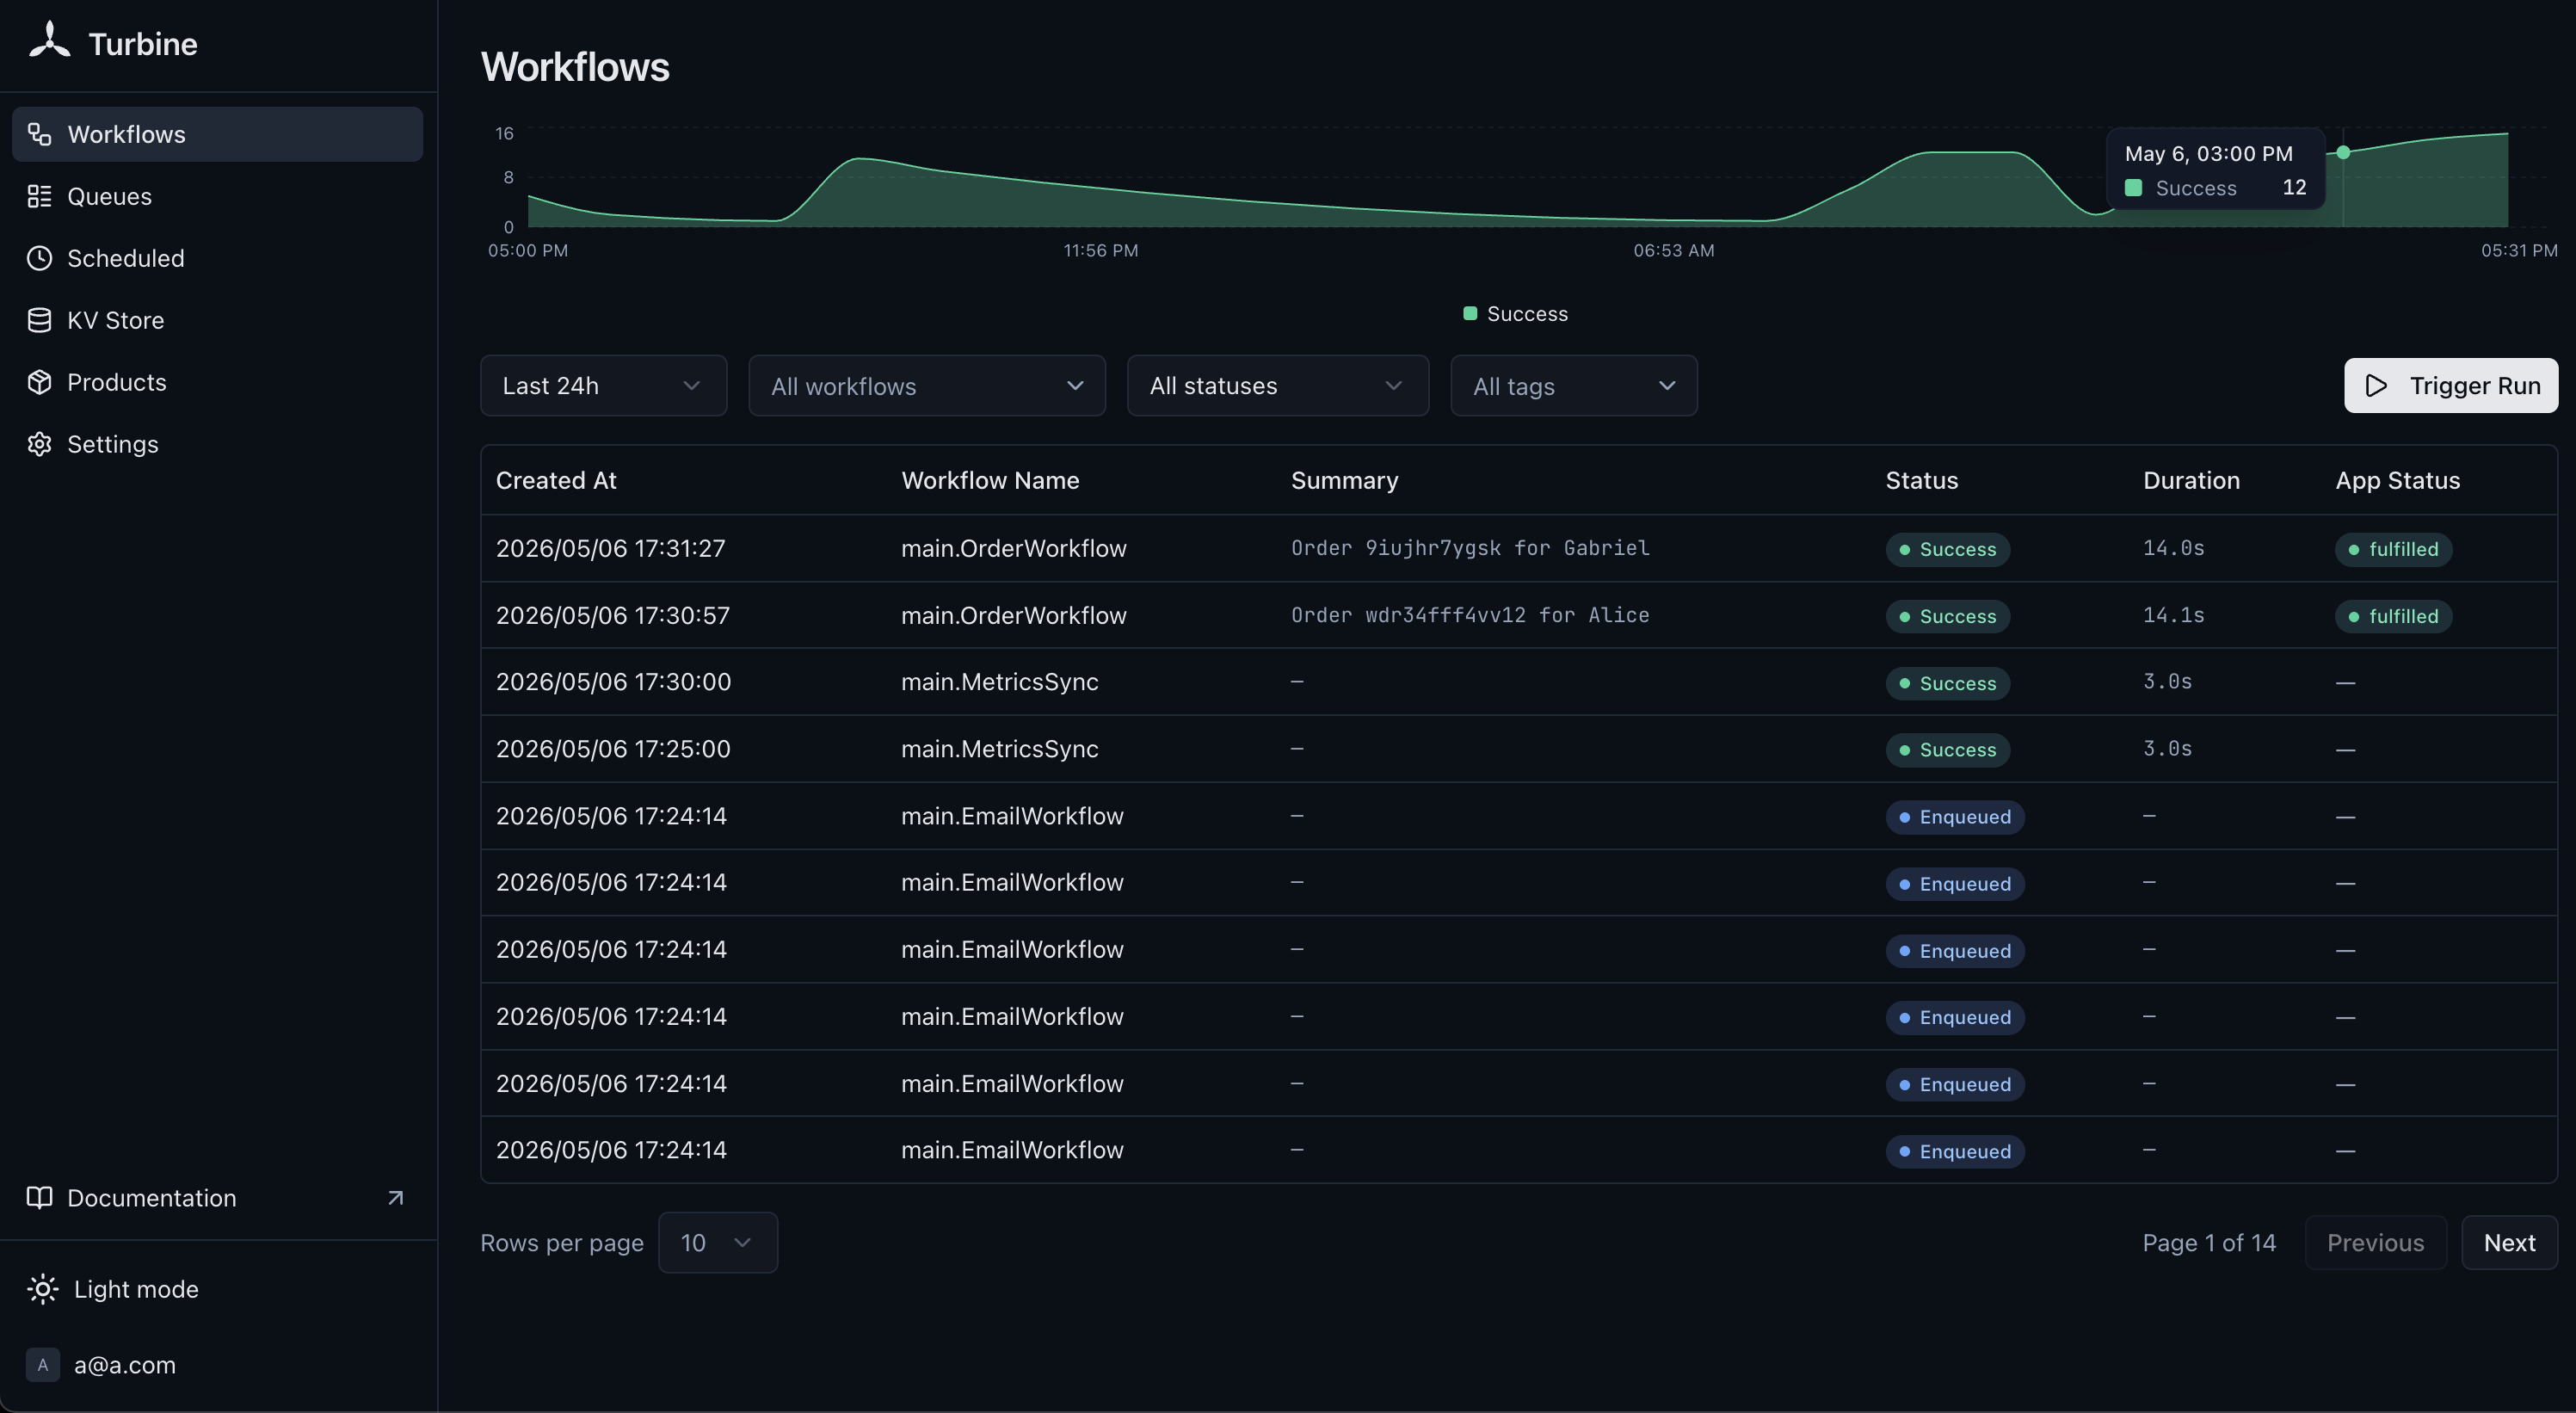The image size is (2576, 1413).
Task: Click the Scheduled clock icon
Action: coord(39,258)
